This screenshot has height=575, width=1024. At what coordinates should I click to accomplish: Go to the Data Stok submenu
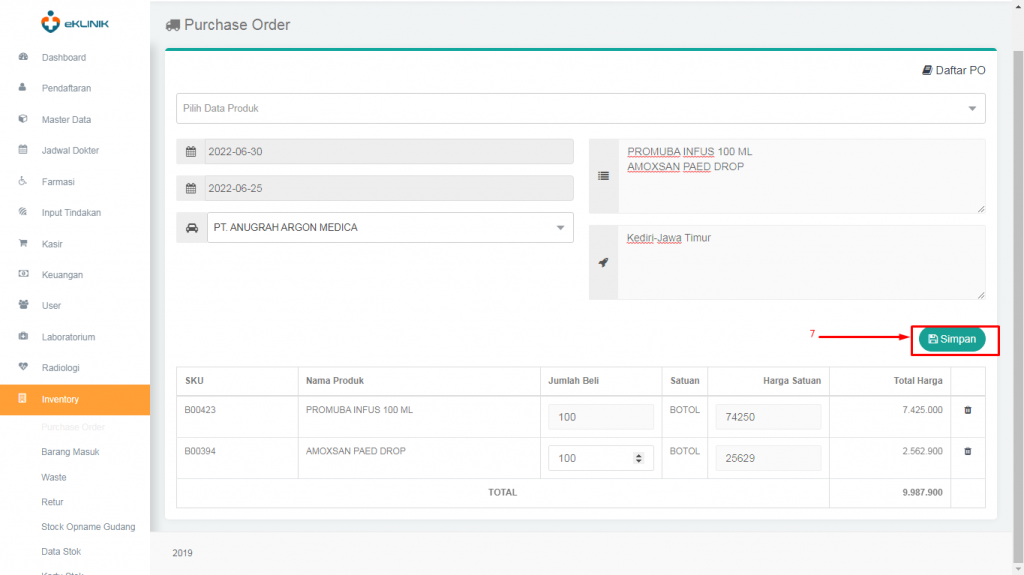(x=61, y=551)
